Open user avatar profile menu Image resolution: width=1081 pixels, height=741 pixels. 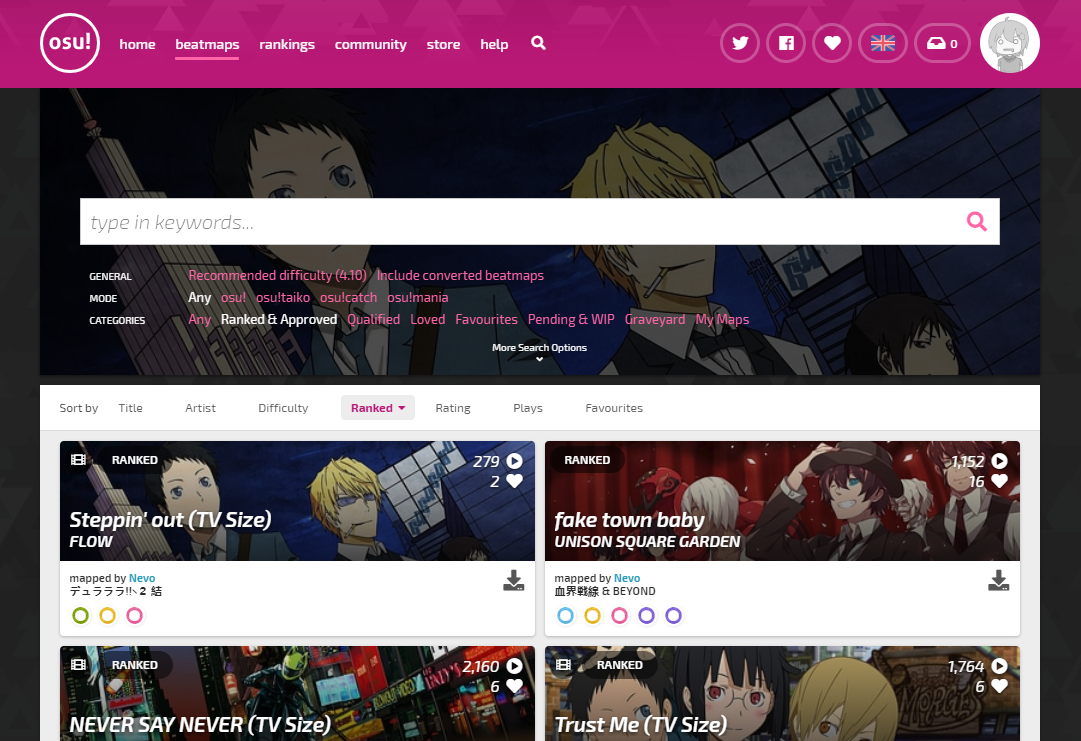[1009, 44]
